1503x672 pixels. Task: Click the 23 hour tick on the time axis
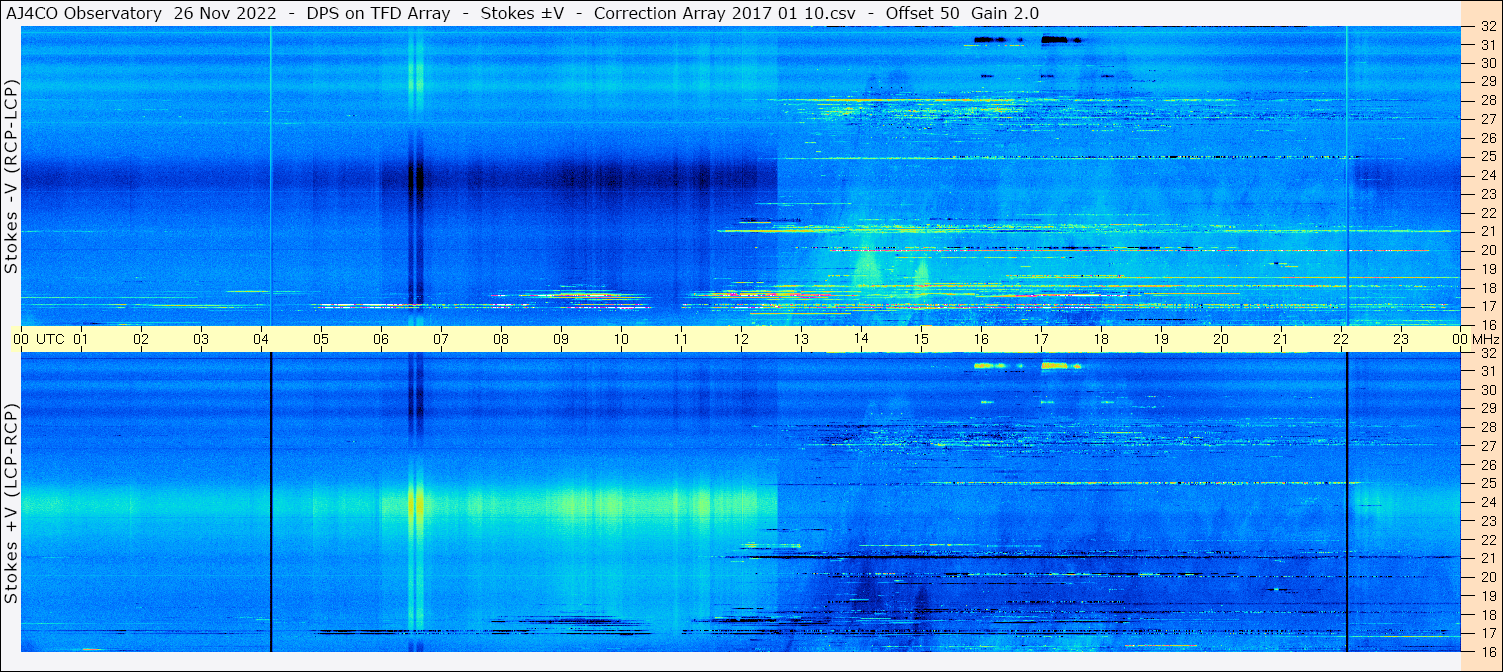(x=1401, y=339)
